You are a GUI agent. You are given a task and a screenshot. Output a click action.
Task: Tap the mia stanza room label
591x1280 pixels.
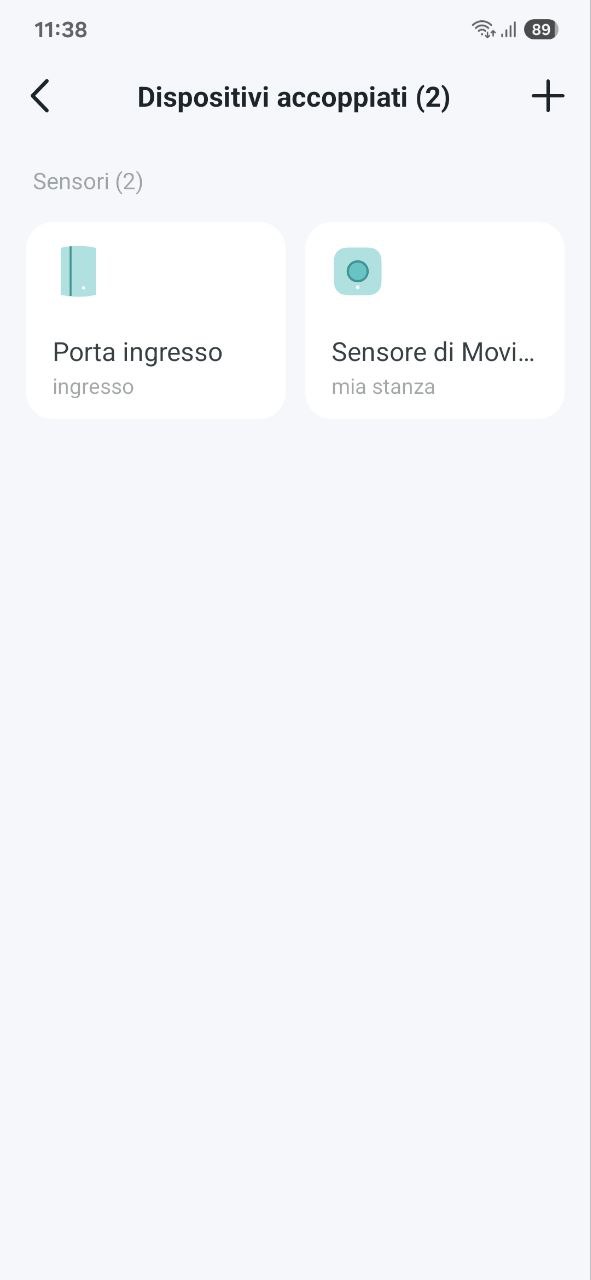383,386
